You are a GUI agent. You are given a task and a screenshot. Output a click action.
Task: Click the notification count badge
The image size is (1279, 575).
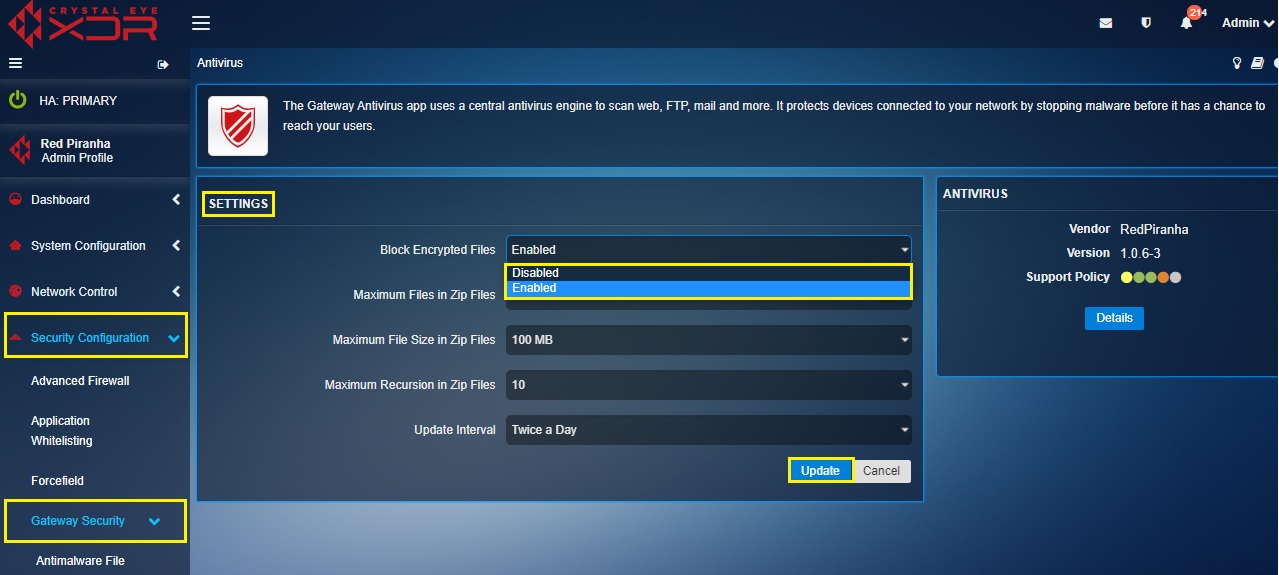[x=1194, y=12]
